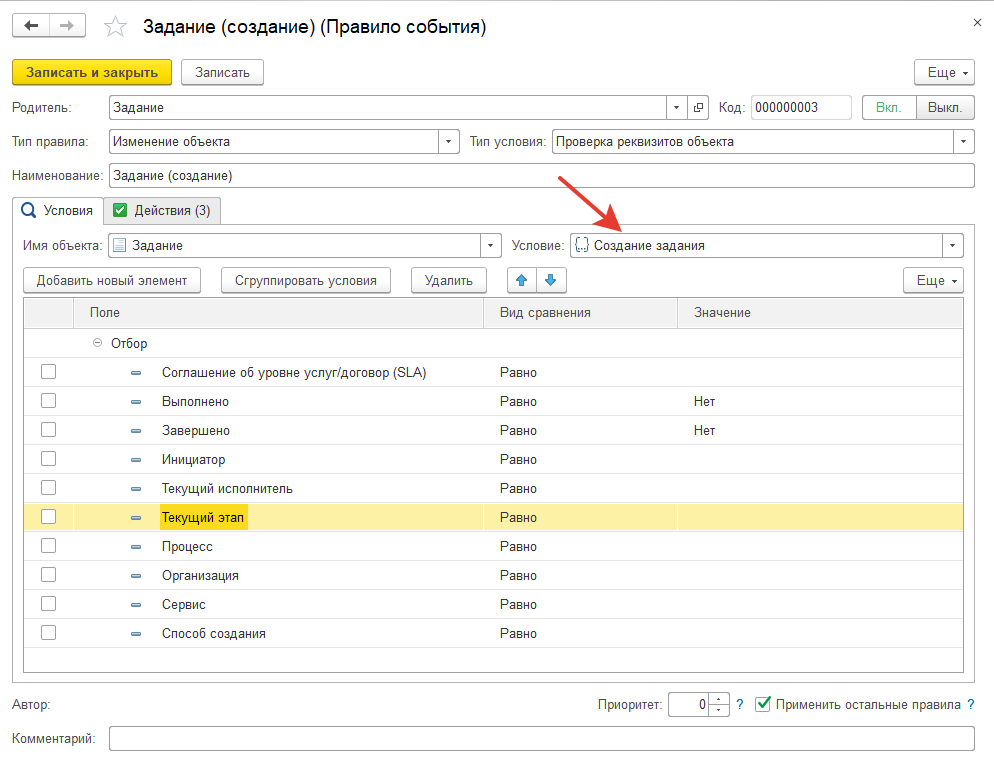Go back with the left arrow button

[x=31, y=26]
